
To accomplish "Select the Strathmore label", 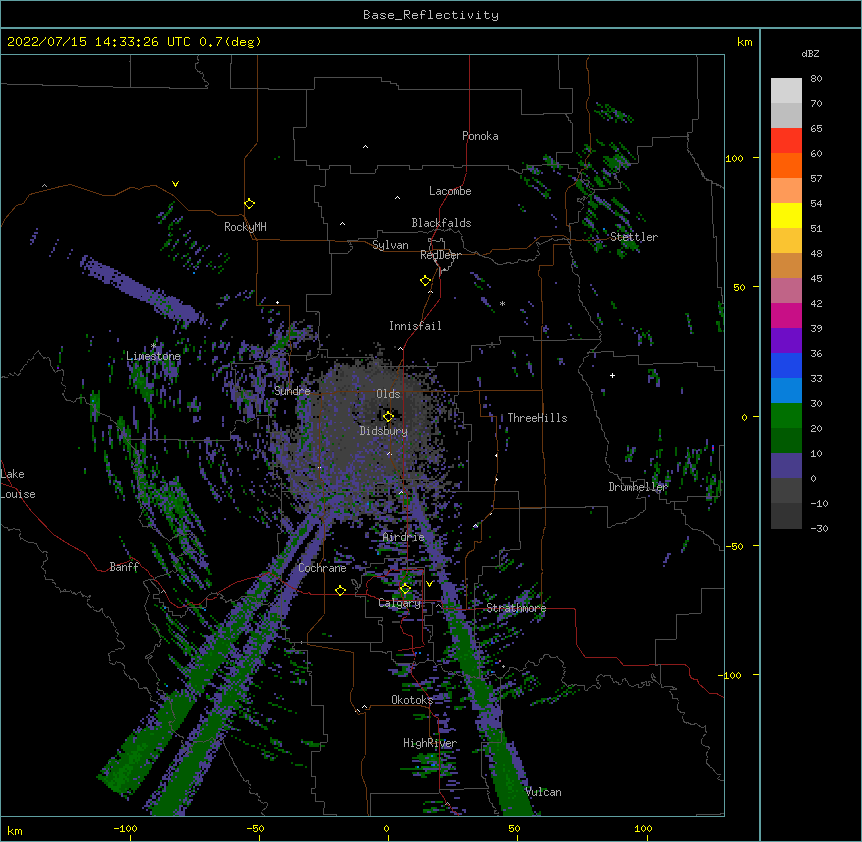I will (516, 608).
